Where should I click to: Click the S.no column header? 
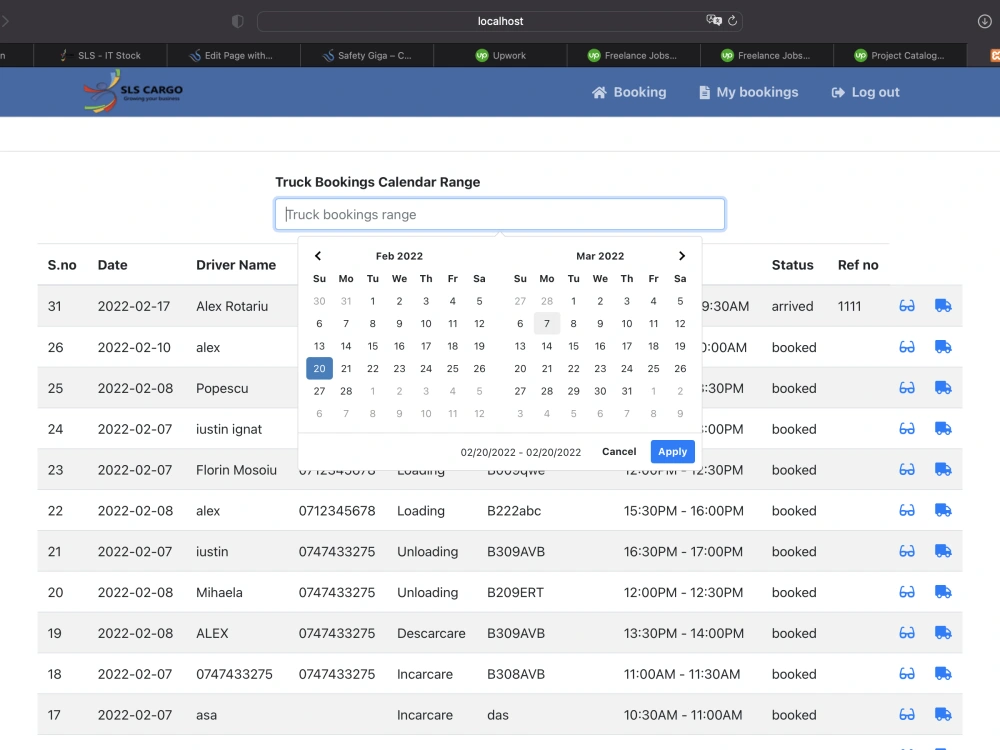coord(62,265)
